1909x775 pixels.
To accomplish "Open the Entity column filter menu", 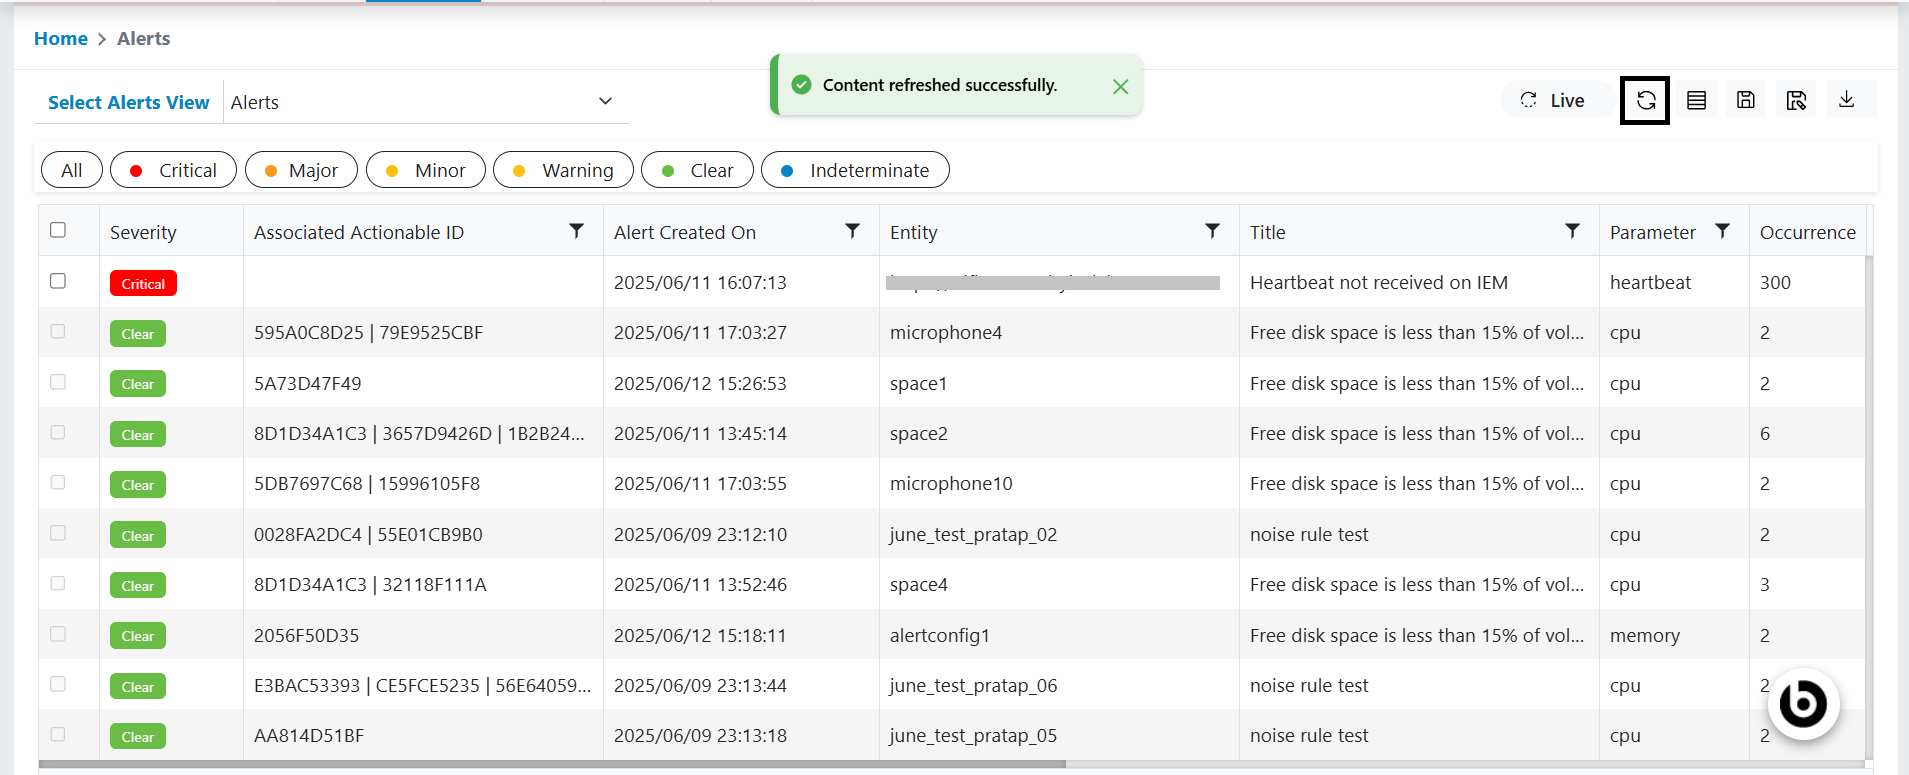I will tap(1212, 231).
